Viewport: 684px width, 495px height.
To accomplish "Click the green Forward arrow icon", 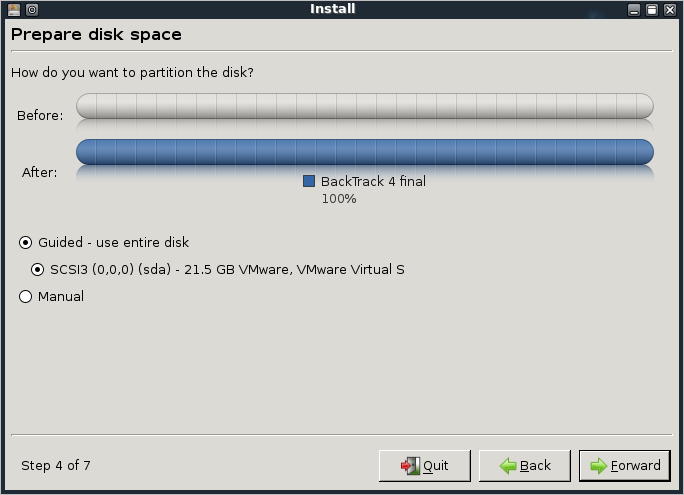I will click(x=598, y=466).
